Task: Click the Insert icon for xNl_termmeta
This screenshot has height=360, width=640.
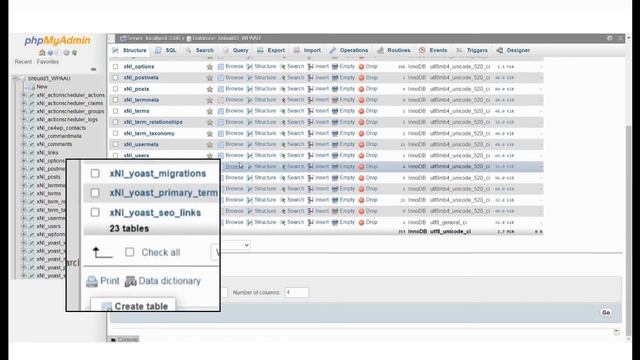Action: pyautogui.click(x=311, y=100)
